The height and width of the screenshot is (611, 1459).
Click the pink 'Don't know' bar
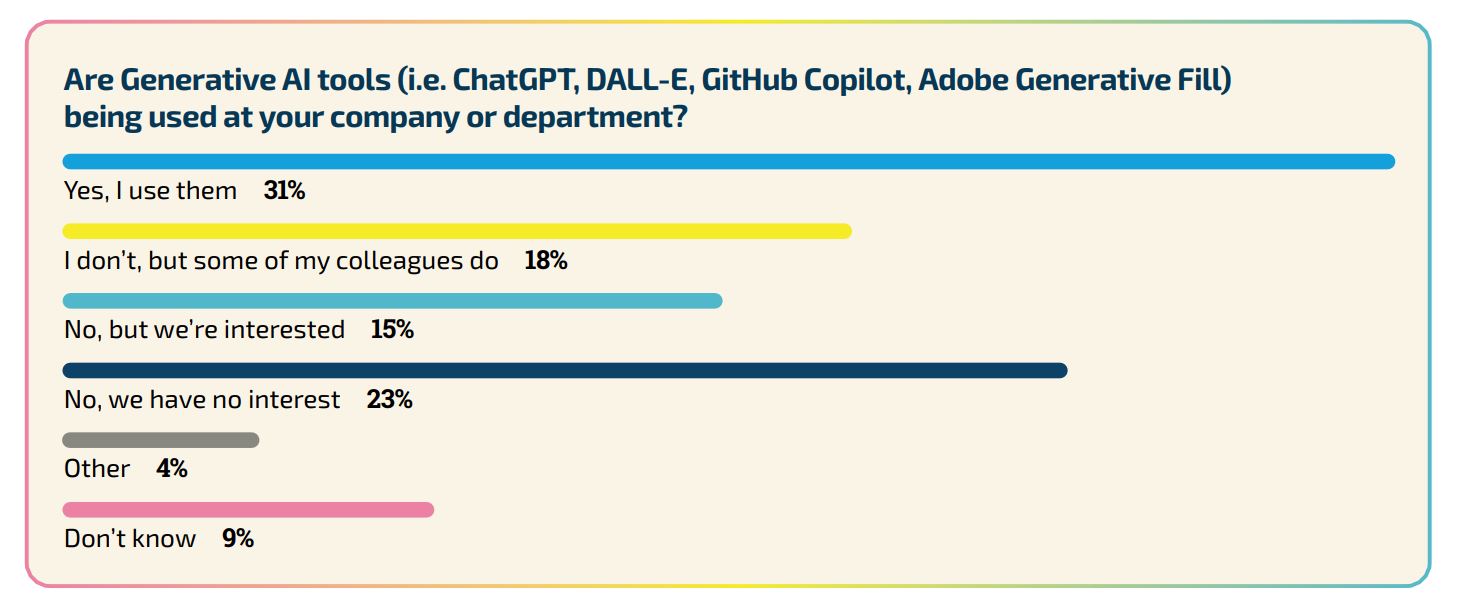pos(248,510)
